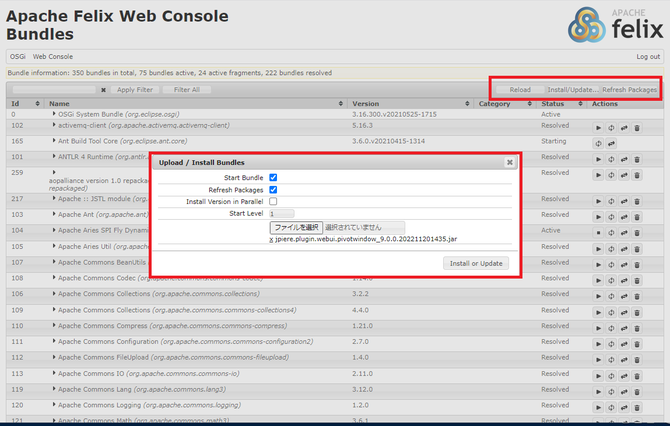
Task: Uninstall the activemq-client bundle
Action: click(637, 128)
